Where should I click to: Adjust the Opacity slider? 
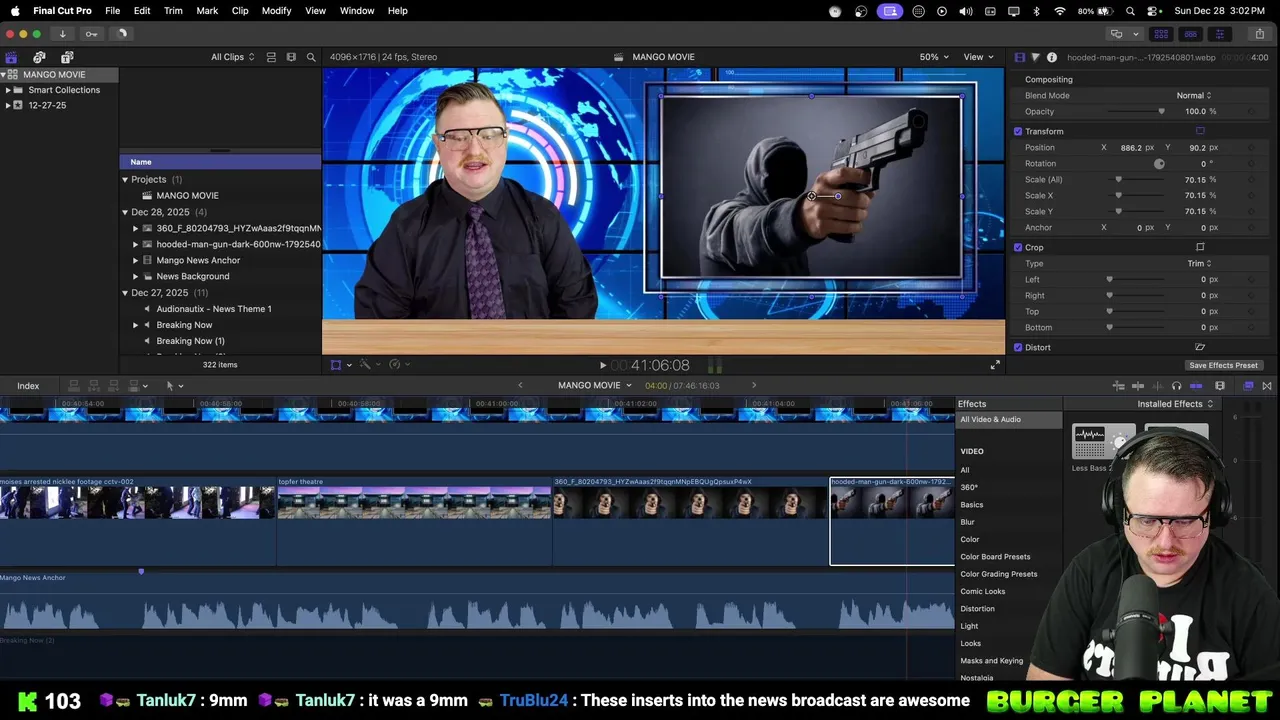(1135, 111)
